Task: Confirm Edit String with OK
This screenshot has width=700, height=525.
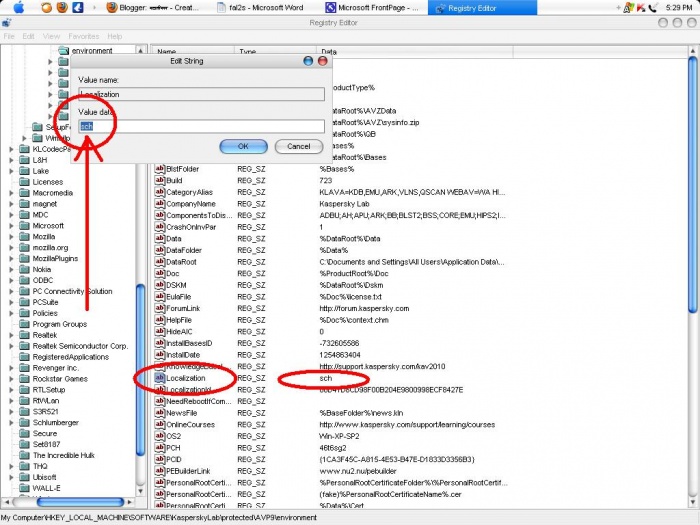Action: click(x=243, y=146)
